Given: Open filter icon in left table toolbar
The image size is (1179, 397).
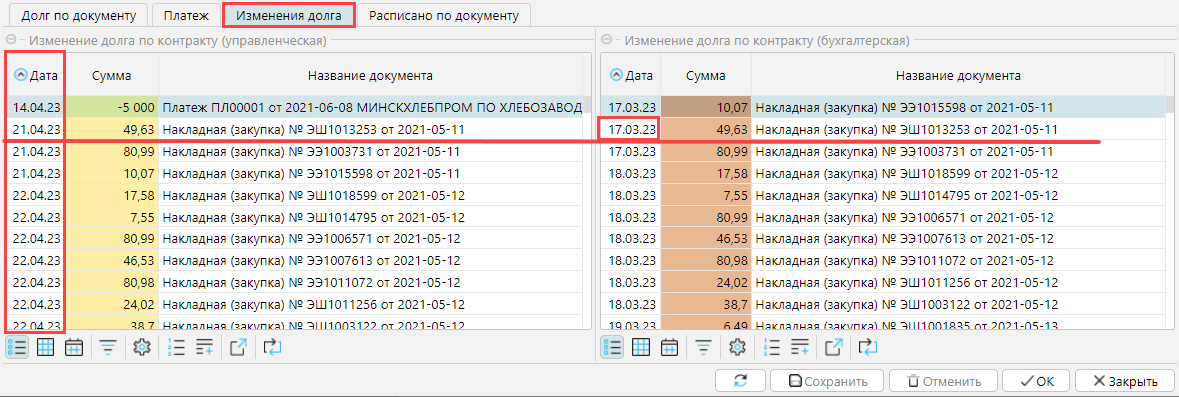Looking at the screenshot, I should [108, 347].
